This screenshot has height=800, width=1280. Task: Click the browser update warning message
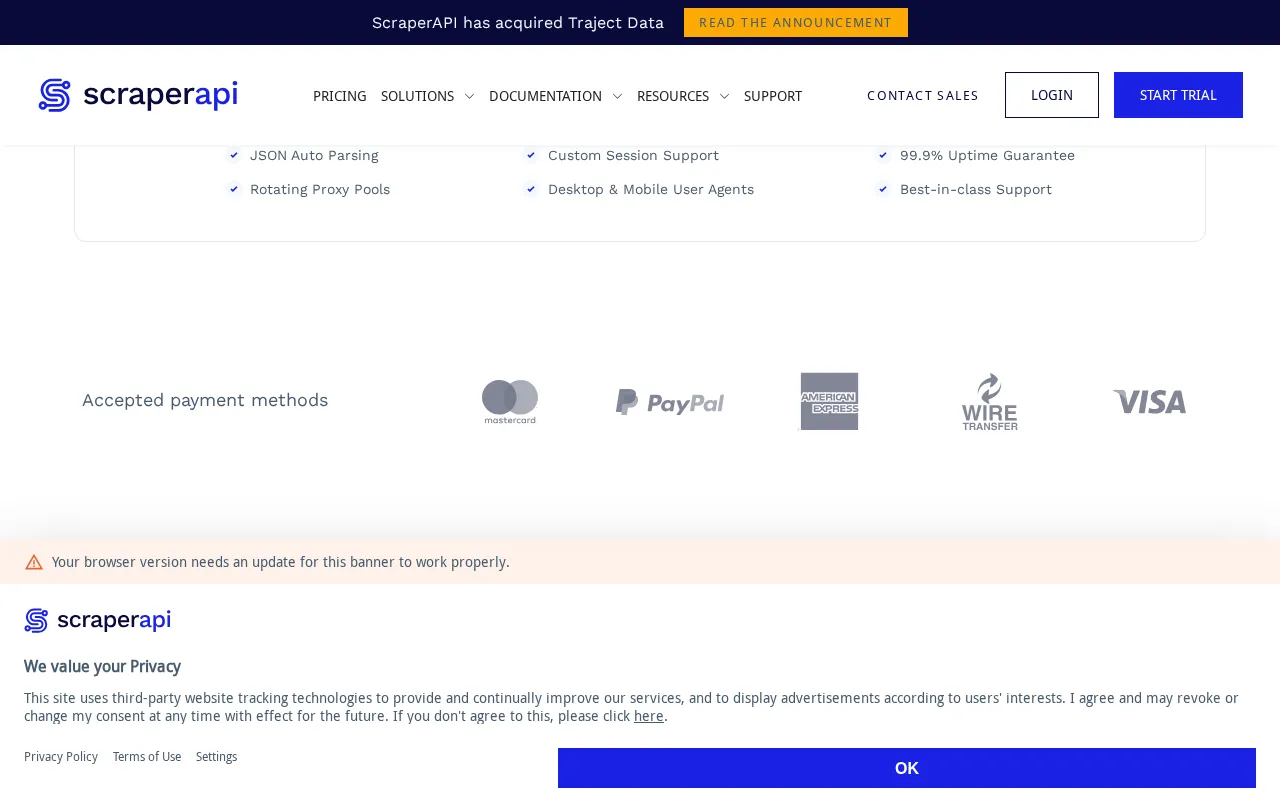pyautogui.click(x=281, y=562)
